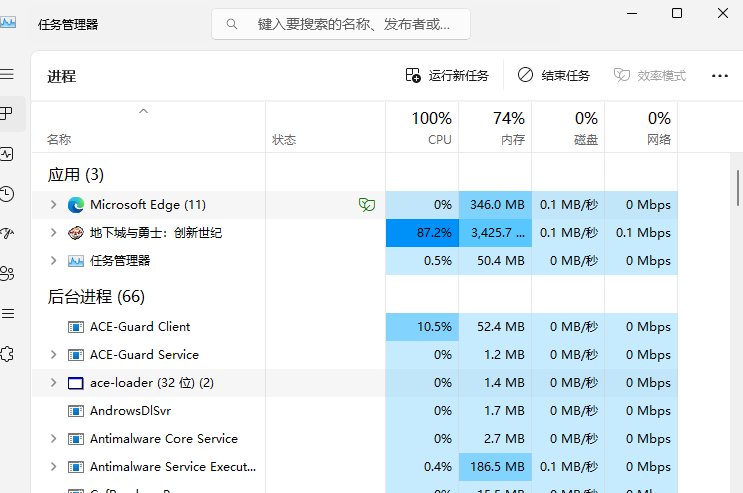Viewport: 743px width, 493px height.
Task: Select the 87.2% CPU cell
Action: pos(422,233)
